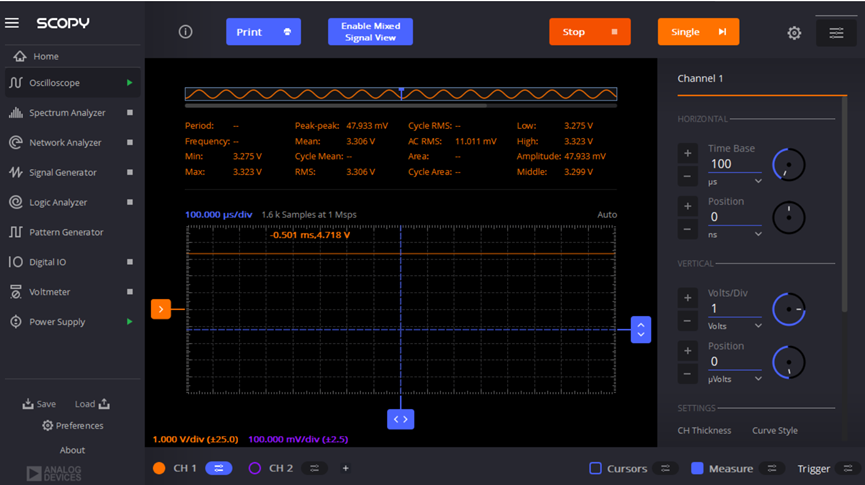Click the orange Stop button
Viewport: 865px width, 485px height.
click(x=590, y=32)
